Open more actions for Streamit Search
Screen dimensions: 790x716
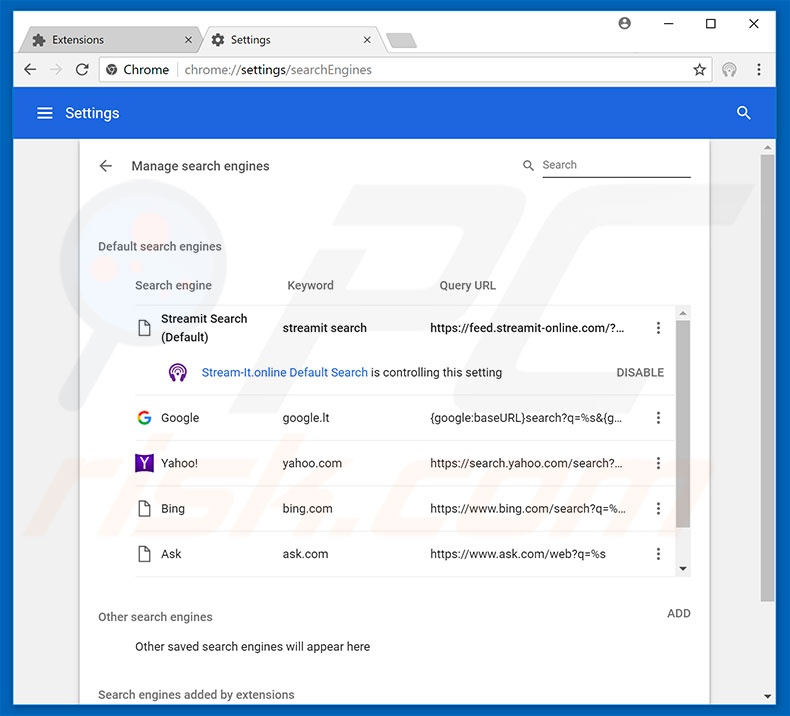[658, 328]
